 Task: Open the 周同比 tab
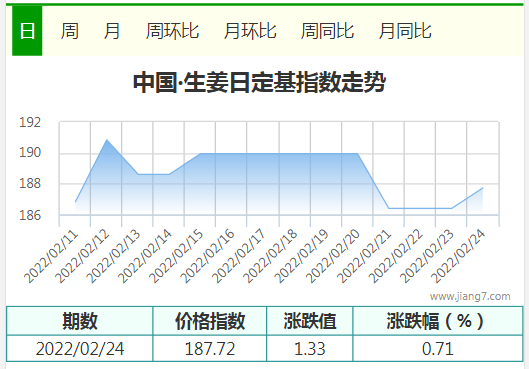[327, 31]
